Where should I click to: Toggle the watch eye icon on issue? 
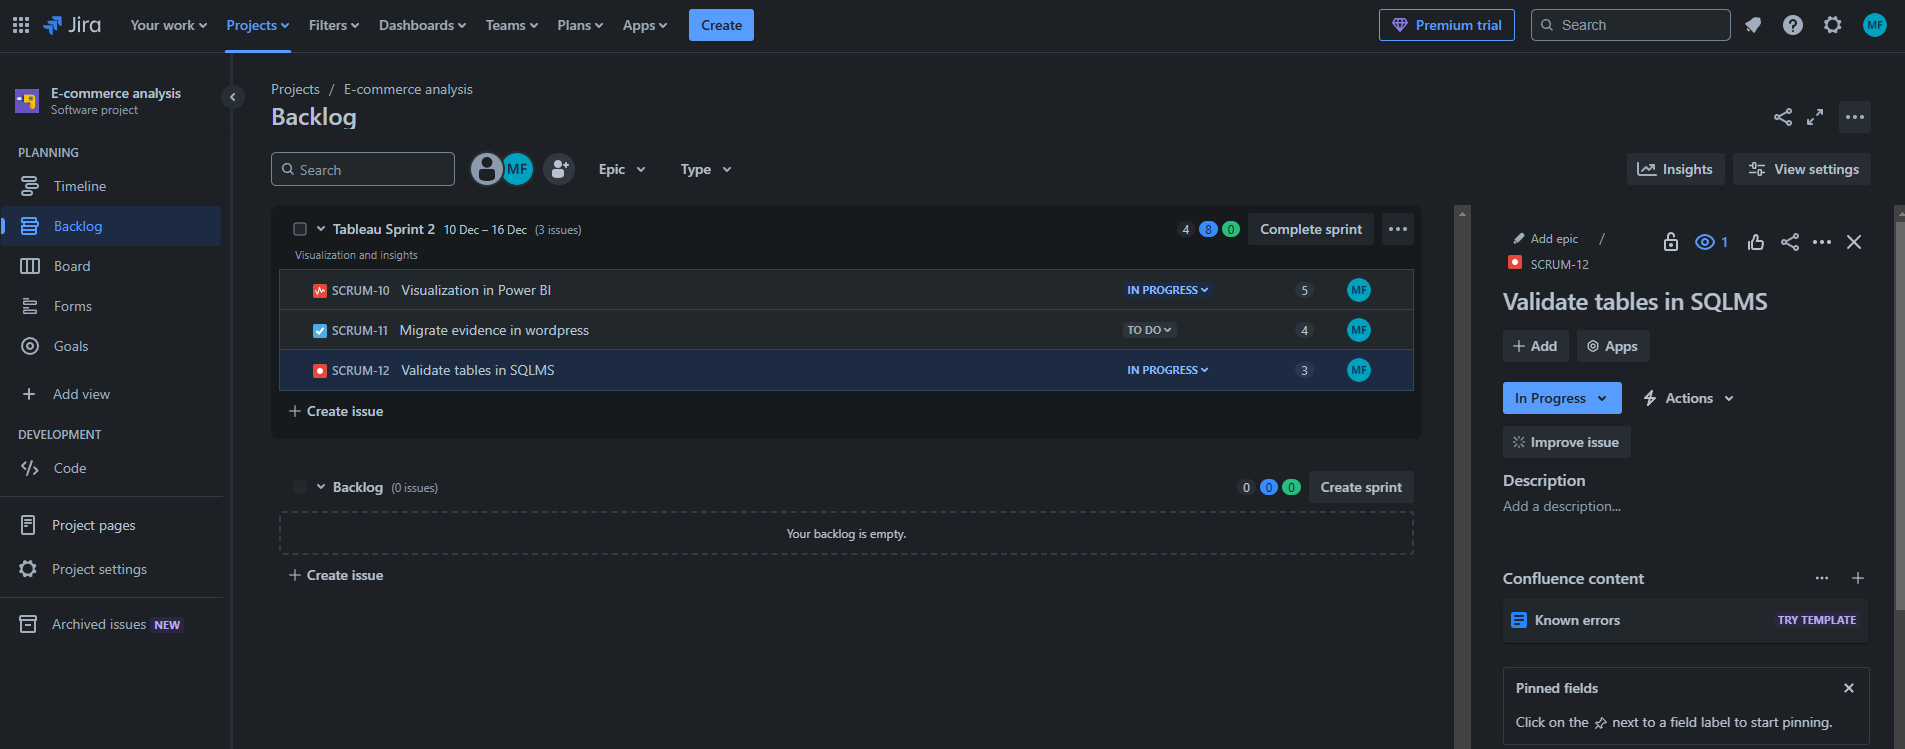pyautogui.click(x=1705, y=242)
